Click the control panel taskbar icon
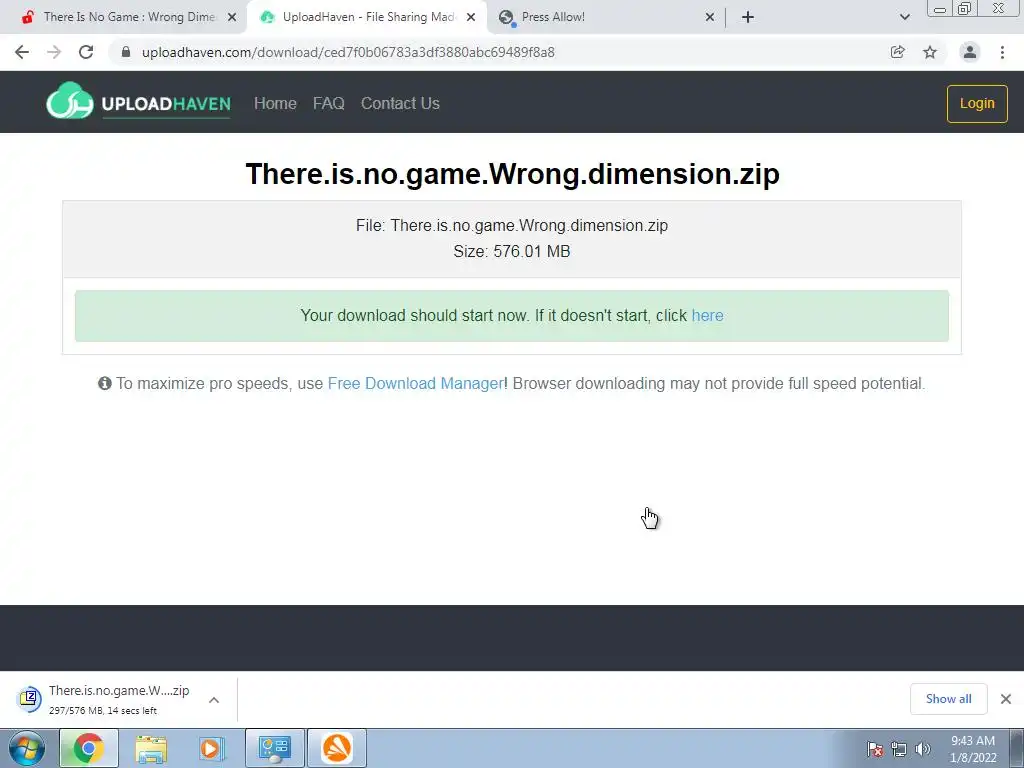1024x768 pixels. tap(274, 748)
